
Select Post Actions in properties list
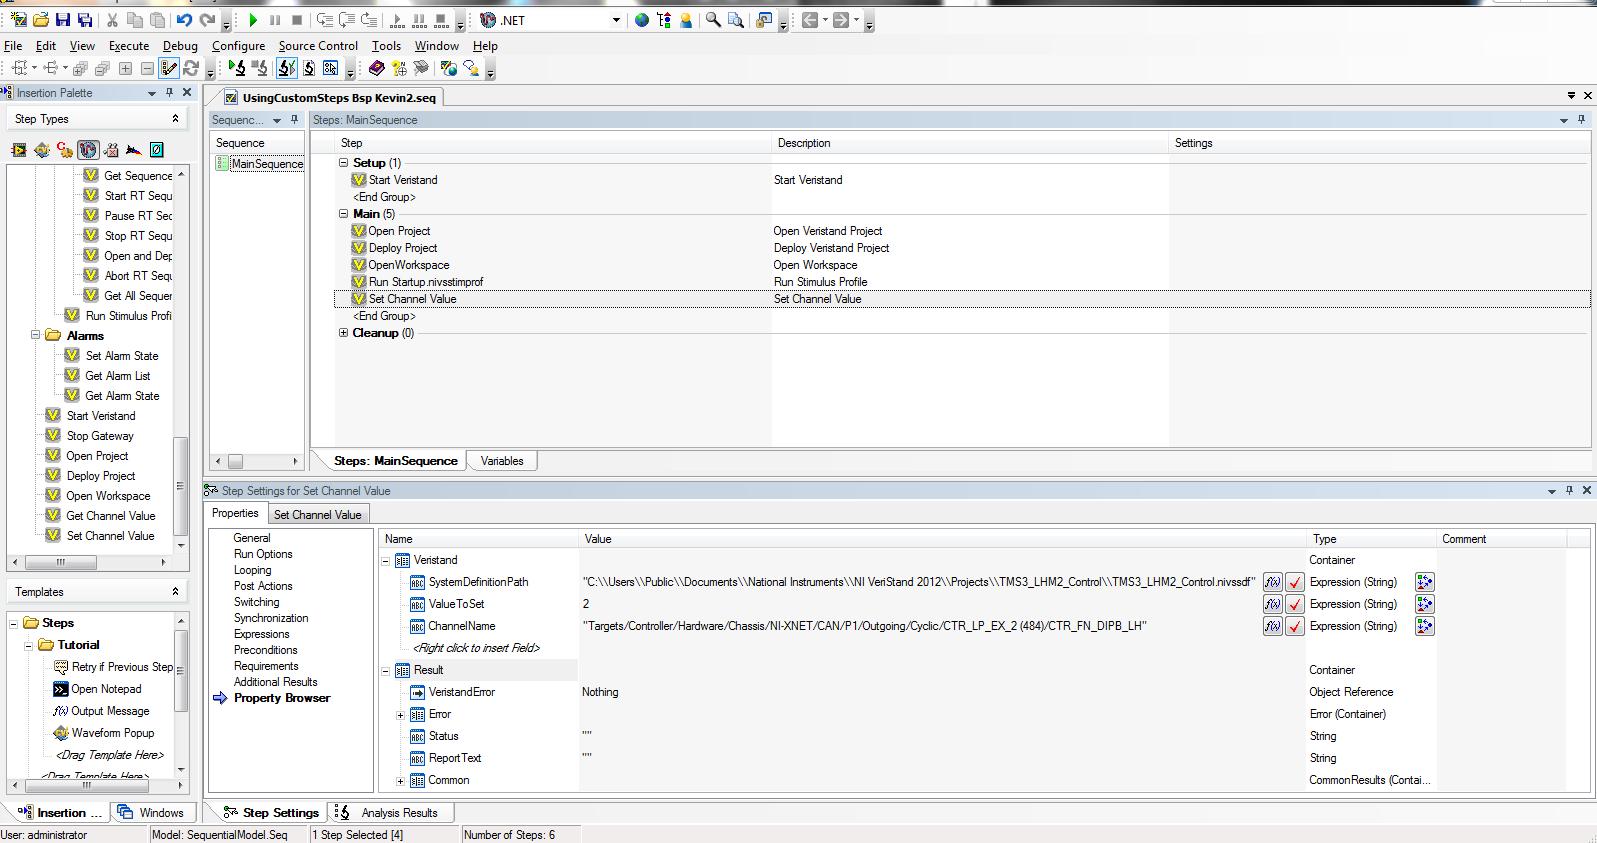point(263,586)
